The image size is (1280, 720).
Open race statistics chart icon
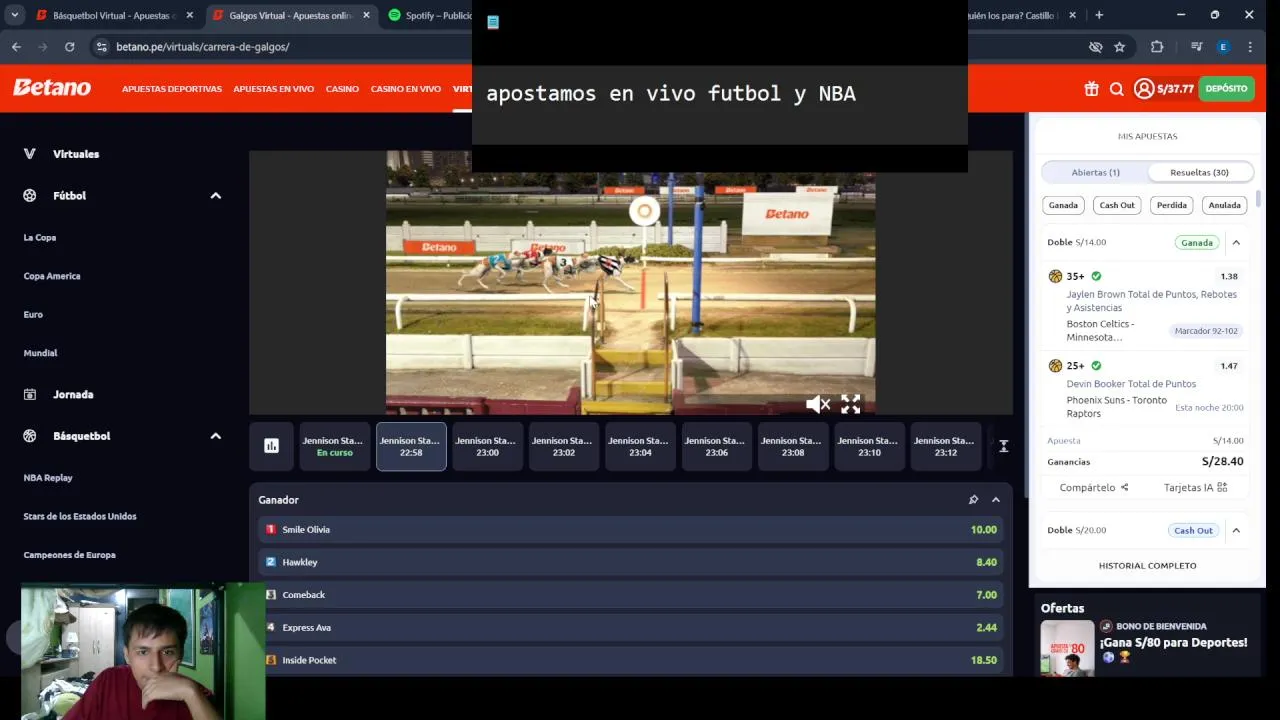271,446
